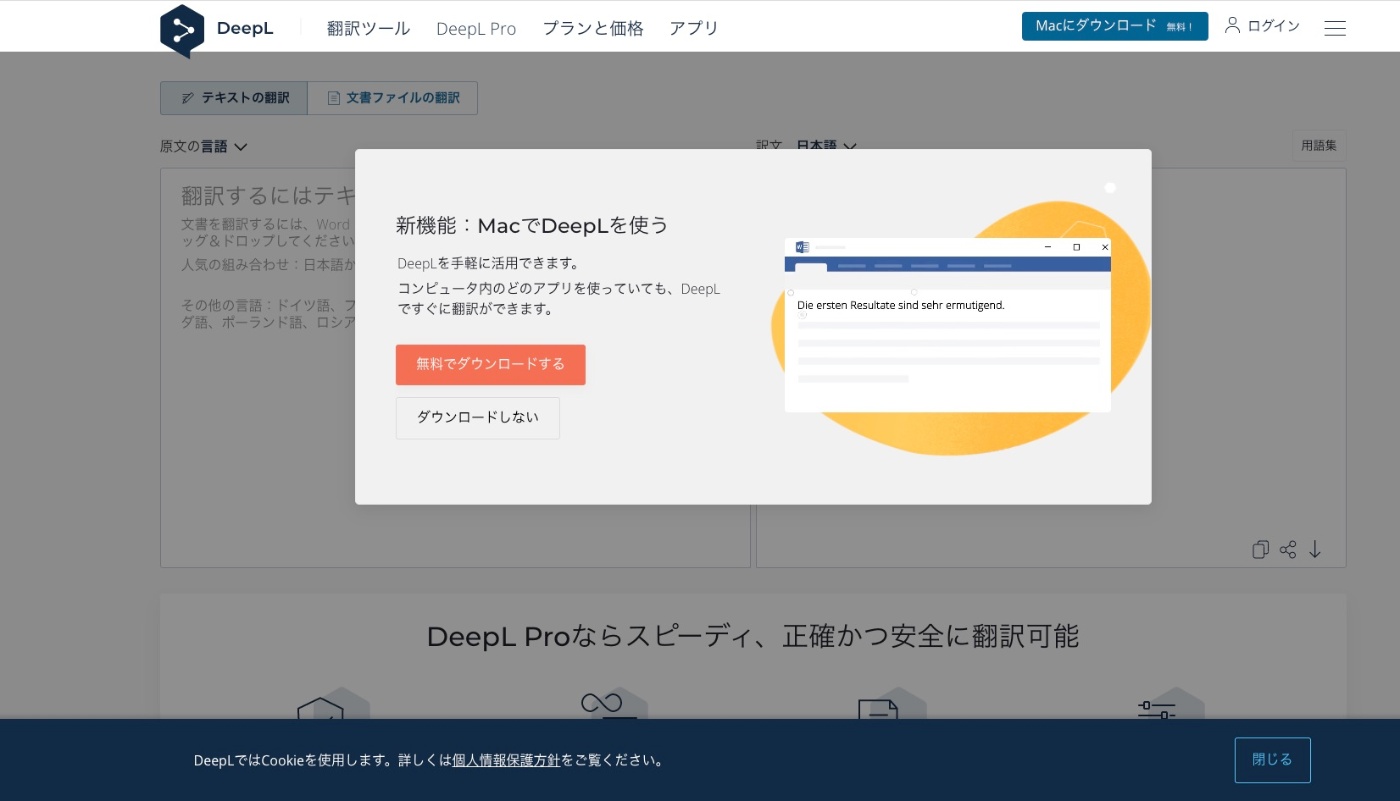Open 個人情報保護方針 link
Image resolution: width=1400 pixels, height=801 pixels.
[x=506, y=760]
